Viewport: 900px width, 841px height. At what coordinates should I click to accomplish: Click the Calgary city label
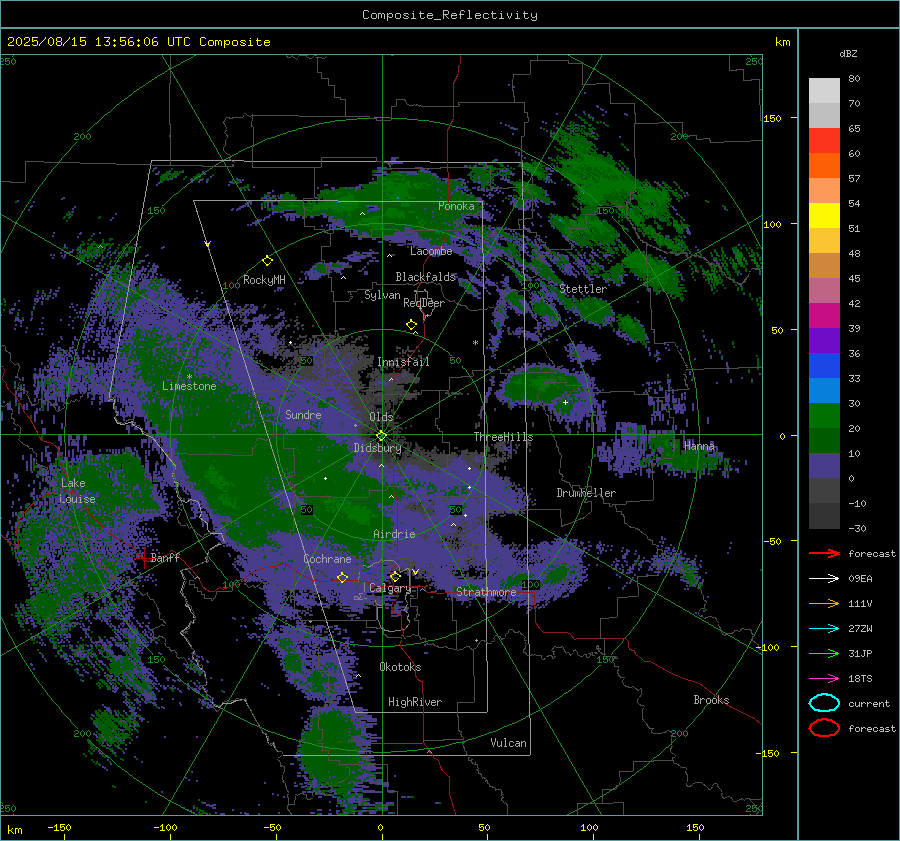(390, 588)
